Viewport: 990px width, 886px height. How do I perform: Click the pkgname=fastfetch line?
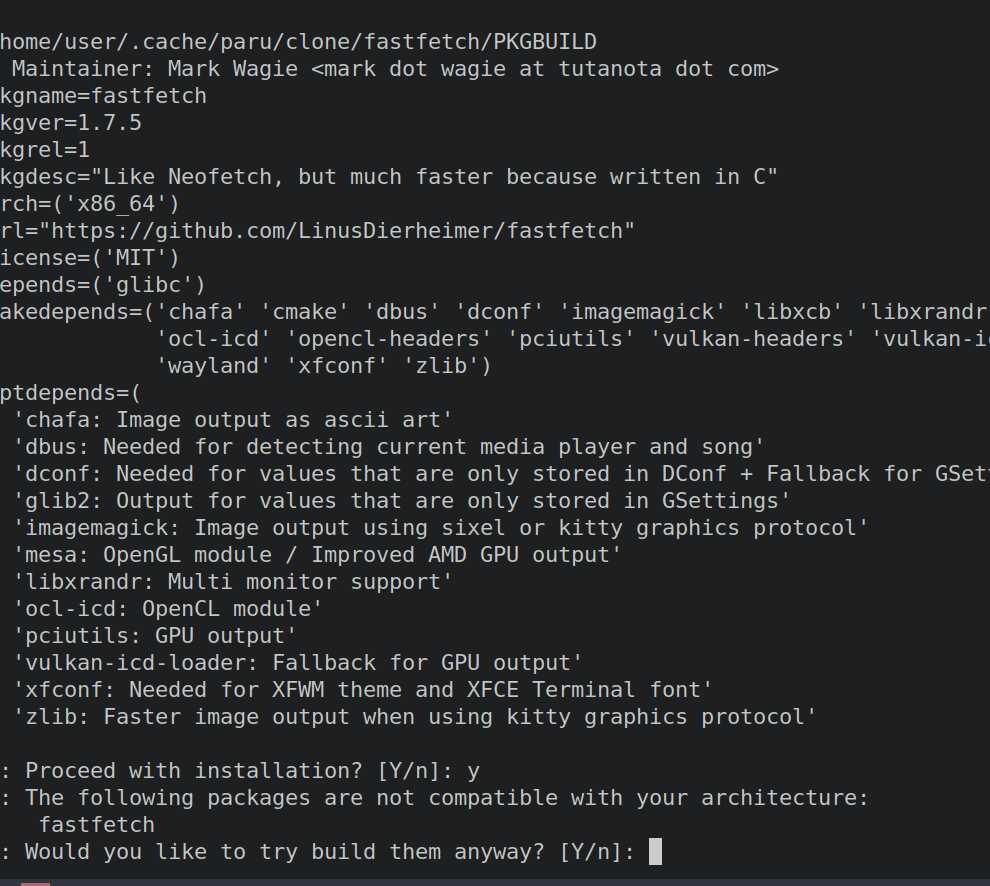point(104,96)
